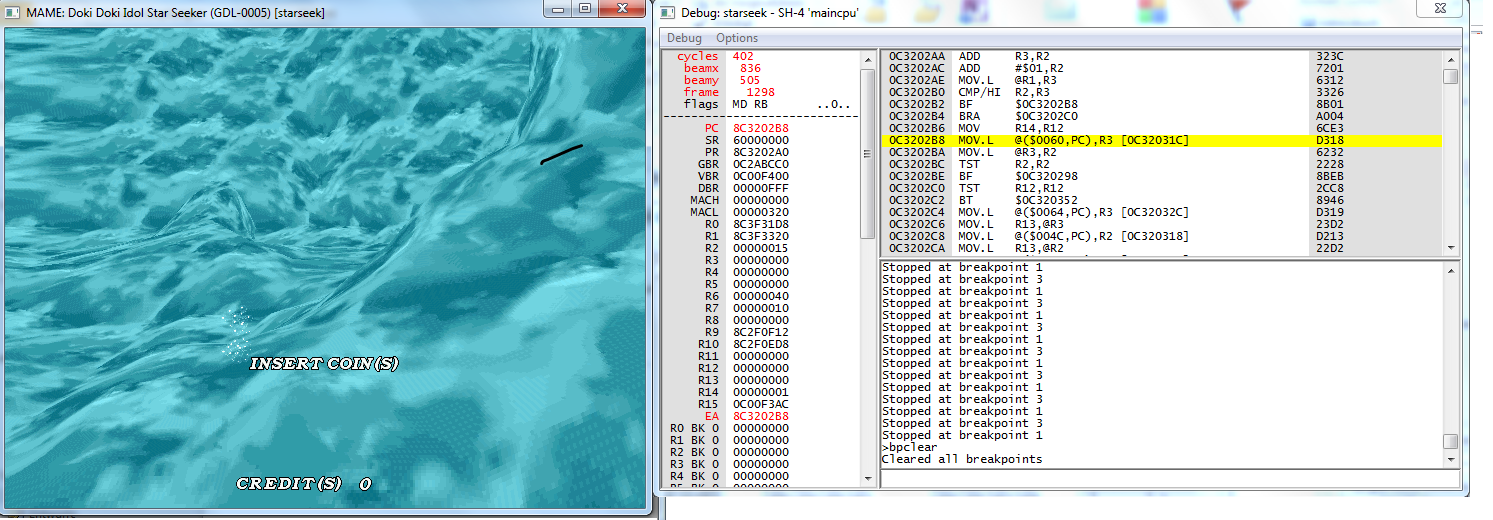Click the beamx value 836

(x=750, y=69)
